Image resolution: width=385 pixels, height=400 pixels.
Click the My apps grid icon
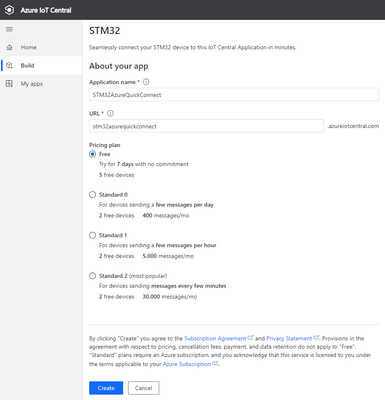9,84
